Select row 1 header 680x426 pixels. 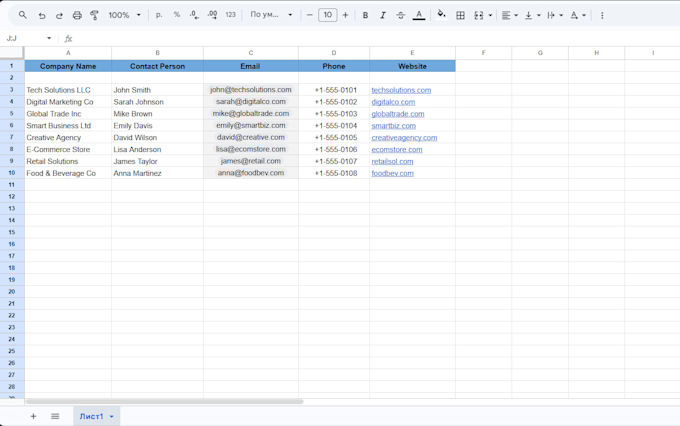click(x=12, y=66)
